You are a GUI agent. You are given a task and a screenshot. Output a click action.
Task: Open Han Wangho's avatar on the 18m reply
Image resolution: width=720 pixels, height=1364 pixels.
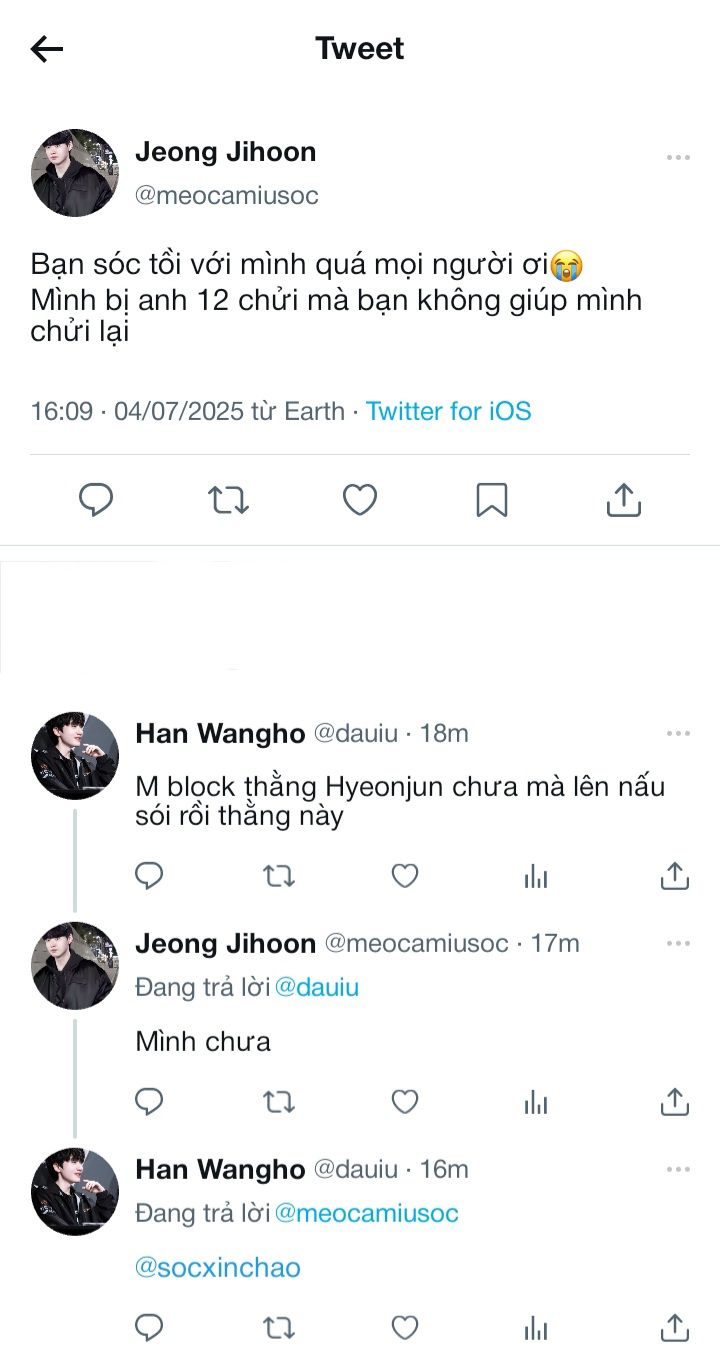pyautogui.click(x=75, y=756)
